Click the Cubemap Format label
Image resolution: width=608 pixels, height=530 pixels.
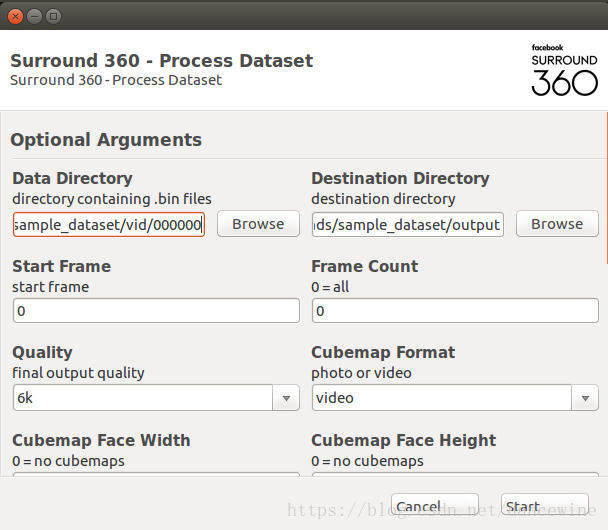(383, 352)
